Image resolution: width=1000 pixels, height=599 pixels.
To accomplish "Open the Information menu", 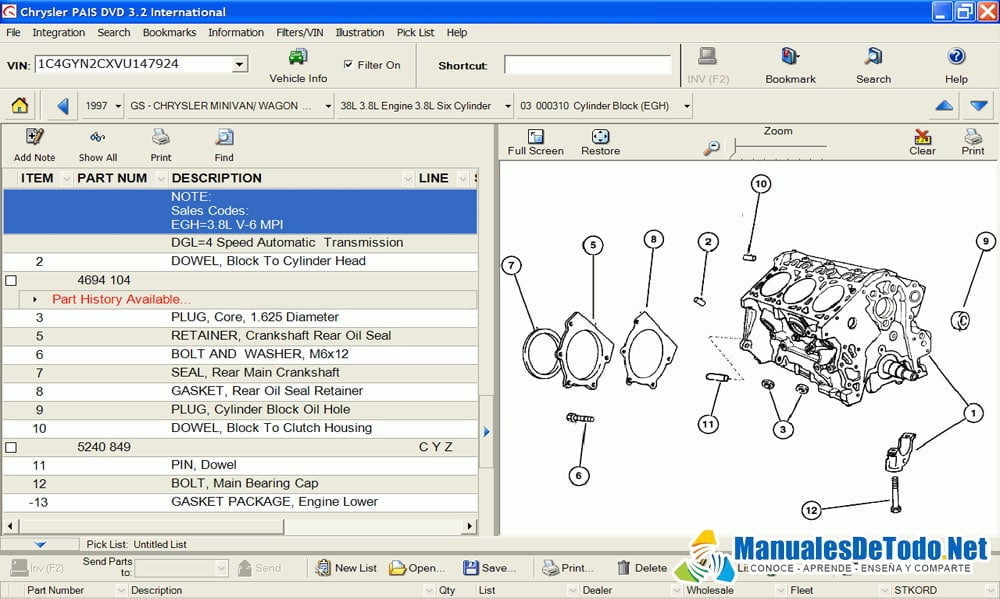I will coord(236,33).
